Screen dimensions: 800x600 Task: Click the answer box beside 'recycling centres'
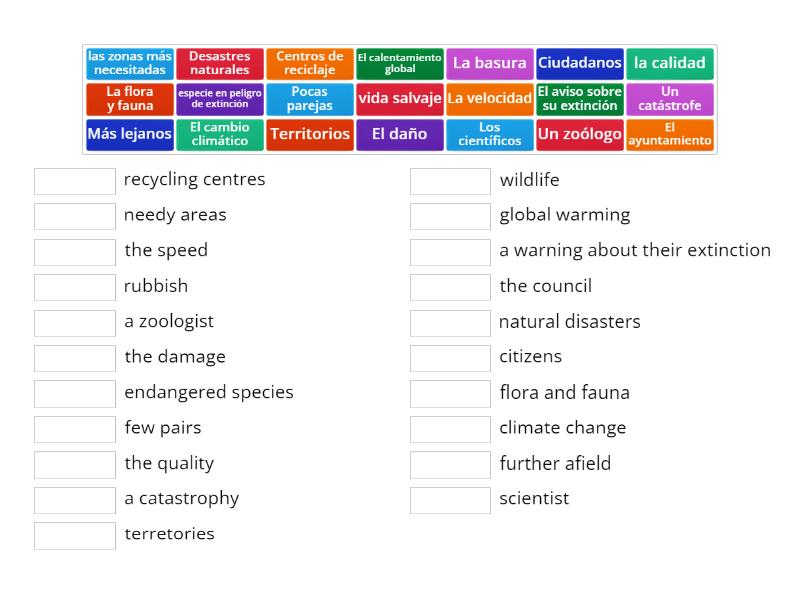tap(74, 181)
